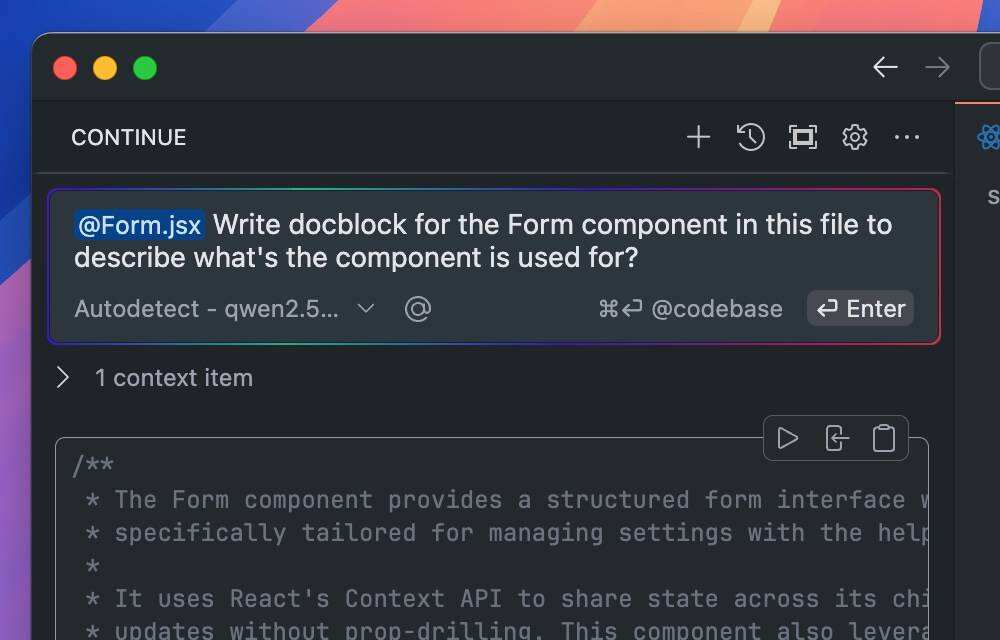Go back with the left arrow
Image resolution: width=1000 pixels, height=640 pixels.
[885, 67]
